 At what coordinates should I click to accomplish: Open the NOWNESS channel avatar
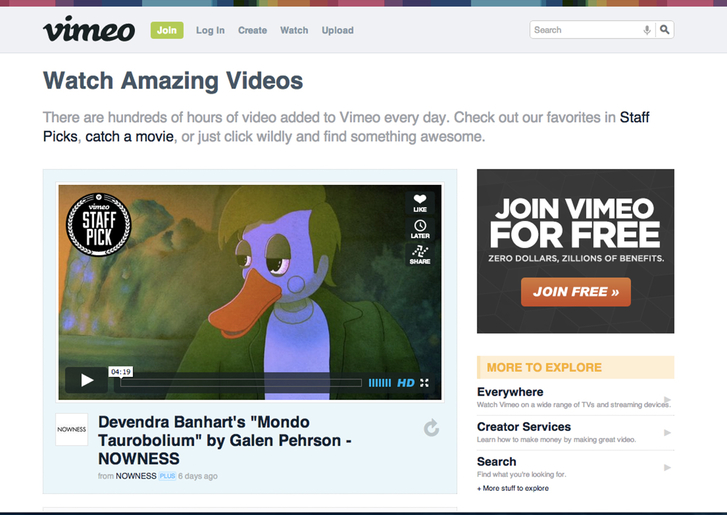tap(72, 429)
